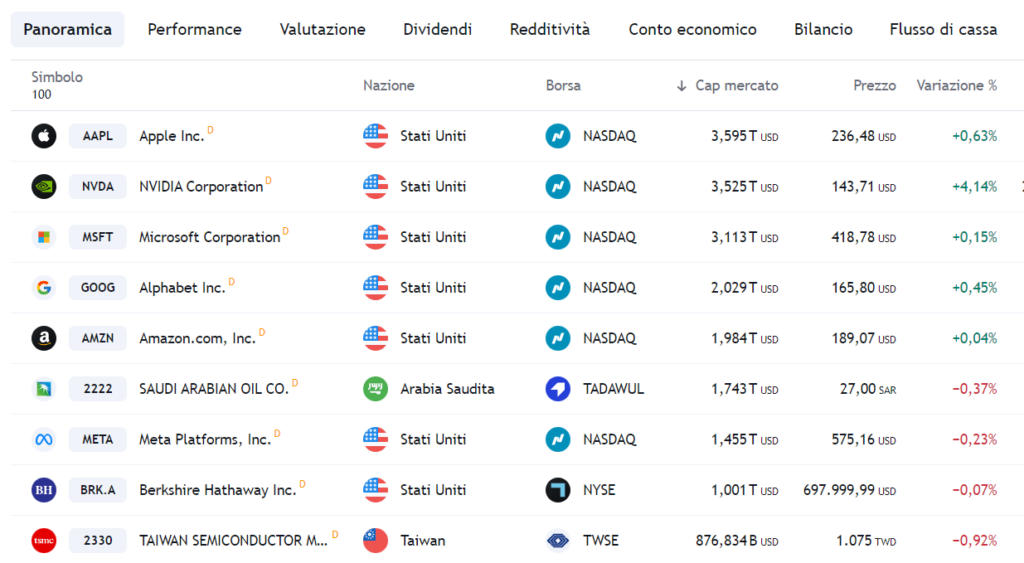Click the Saudi Aramco logo icon
The image size is (1024, 563).
coord(44,388)
